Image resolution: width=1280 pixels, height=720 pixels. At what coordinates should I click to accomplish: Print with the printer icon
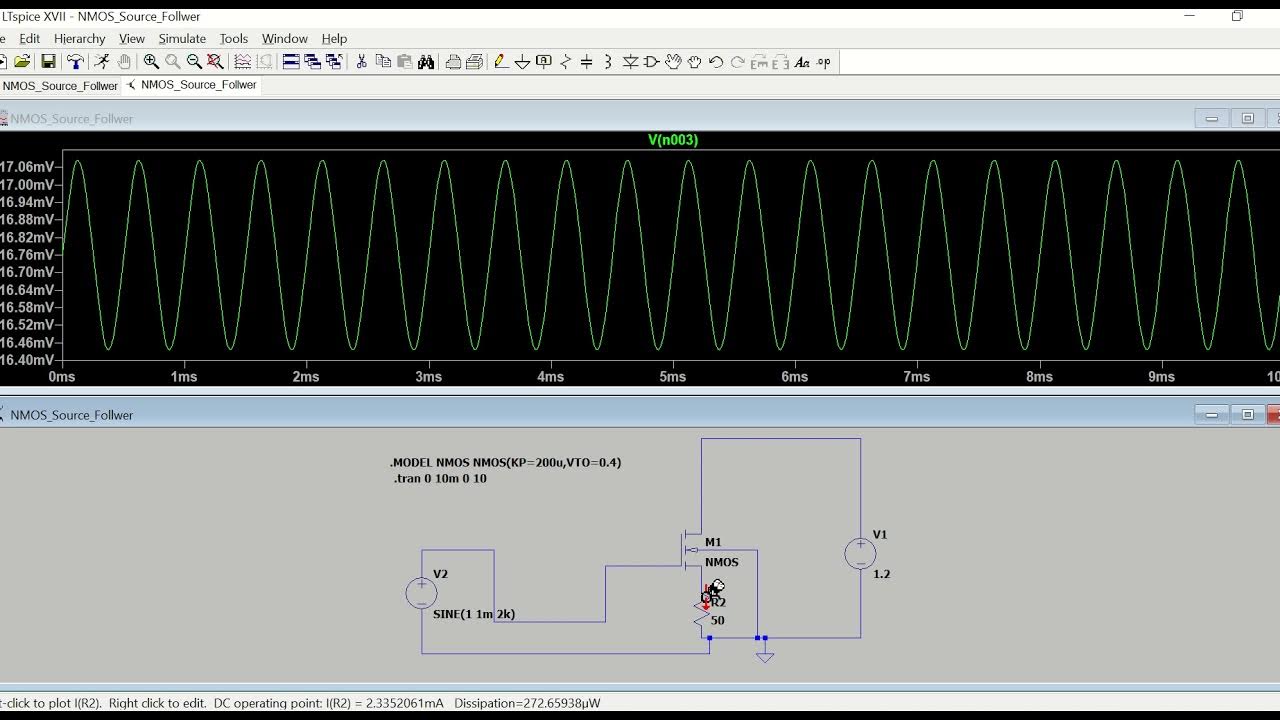tap(474, 62)
